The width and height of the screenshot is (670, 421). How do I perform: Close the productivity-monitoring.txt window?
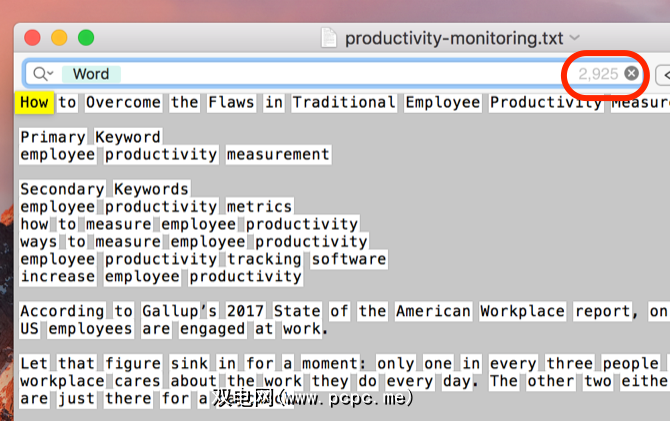point(32,38)
